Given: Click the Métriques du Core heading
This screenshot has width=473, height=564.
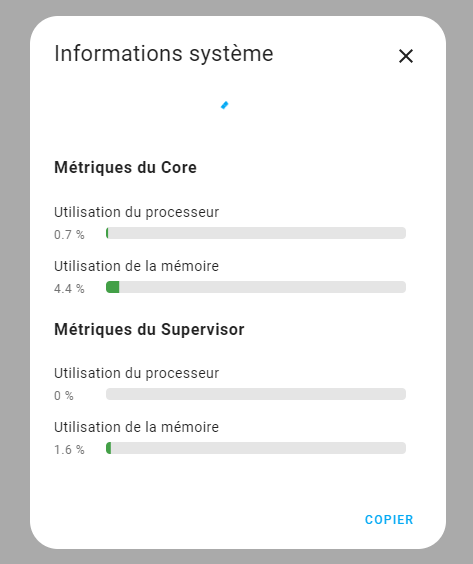Looking at the screenshot, I should (125, 168).
